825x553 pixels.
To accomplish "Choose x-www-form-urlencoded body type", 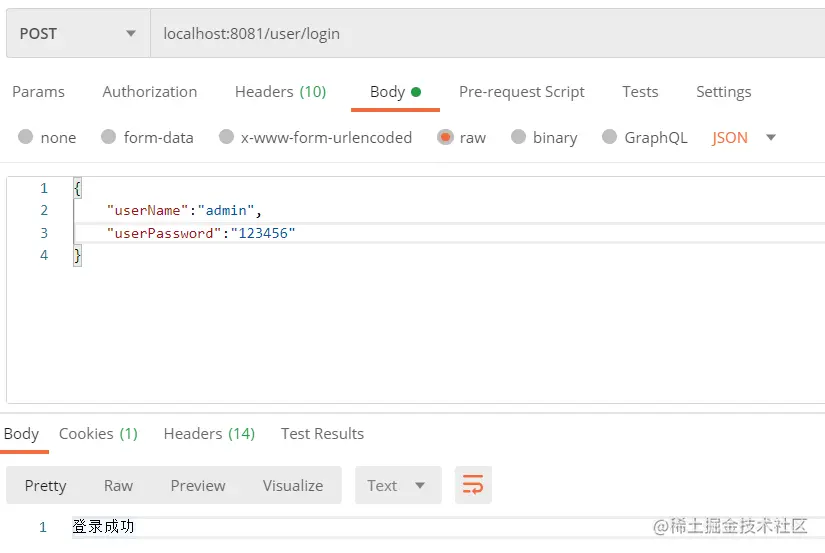I will coord(226,138).
